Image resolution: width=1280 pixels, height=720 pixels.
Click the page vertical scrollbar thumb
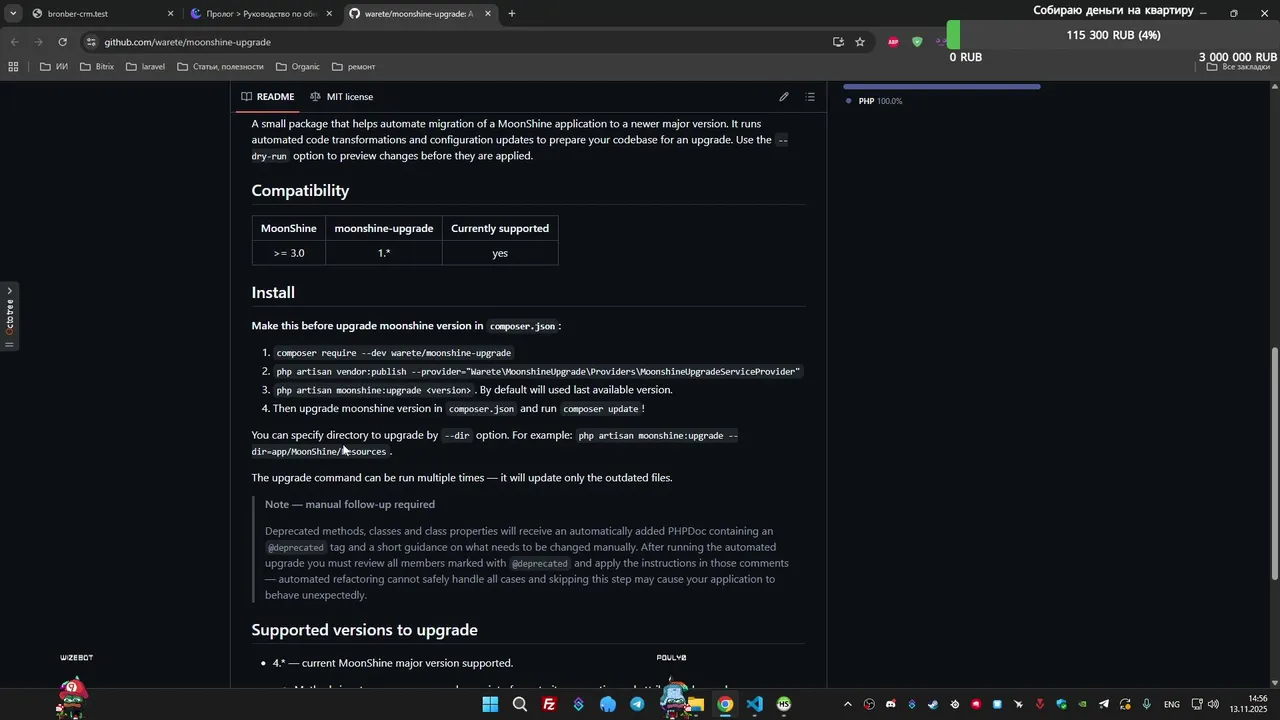tap(1274, 462)
